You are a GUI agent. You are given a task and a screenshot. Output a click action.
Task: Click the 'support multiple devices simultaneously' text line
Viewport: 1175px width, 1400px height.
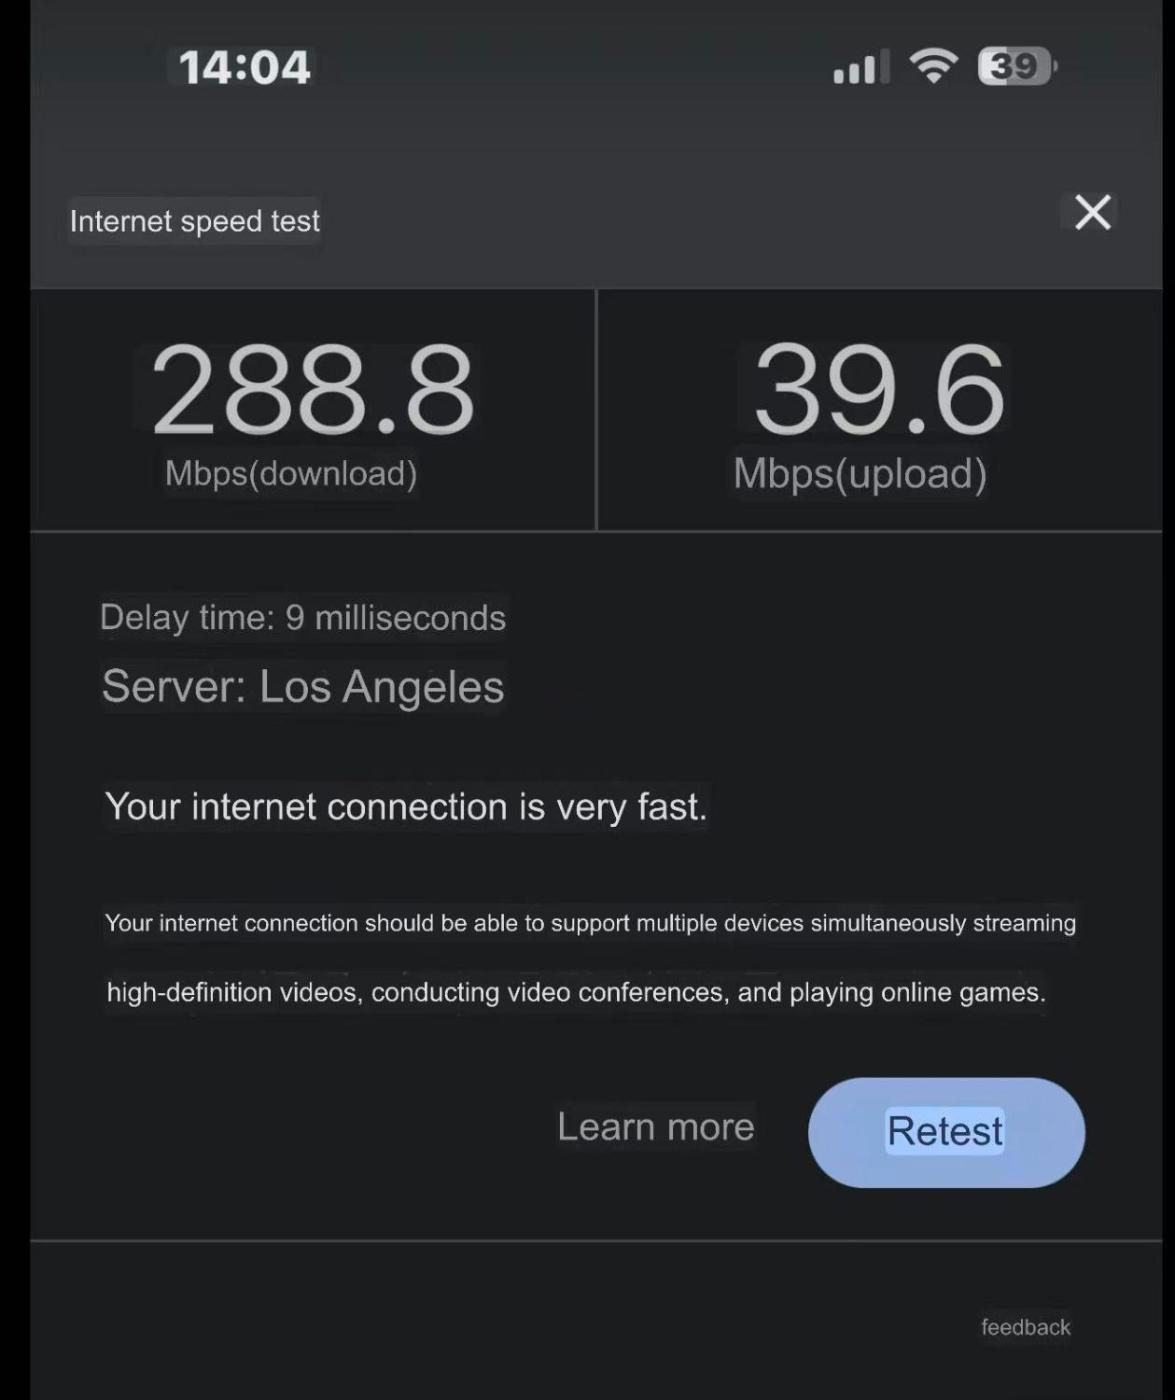590,923
